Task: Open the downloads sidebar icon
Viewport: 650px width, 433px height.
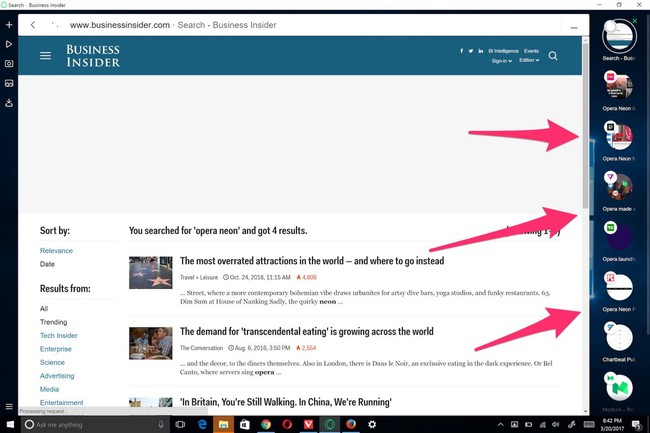Action: point(9,103)
